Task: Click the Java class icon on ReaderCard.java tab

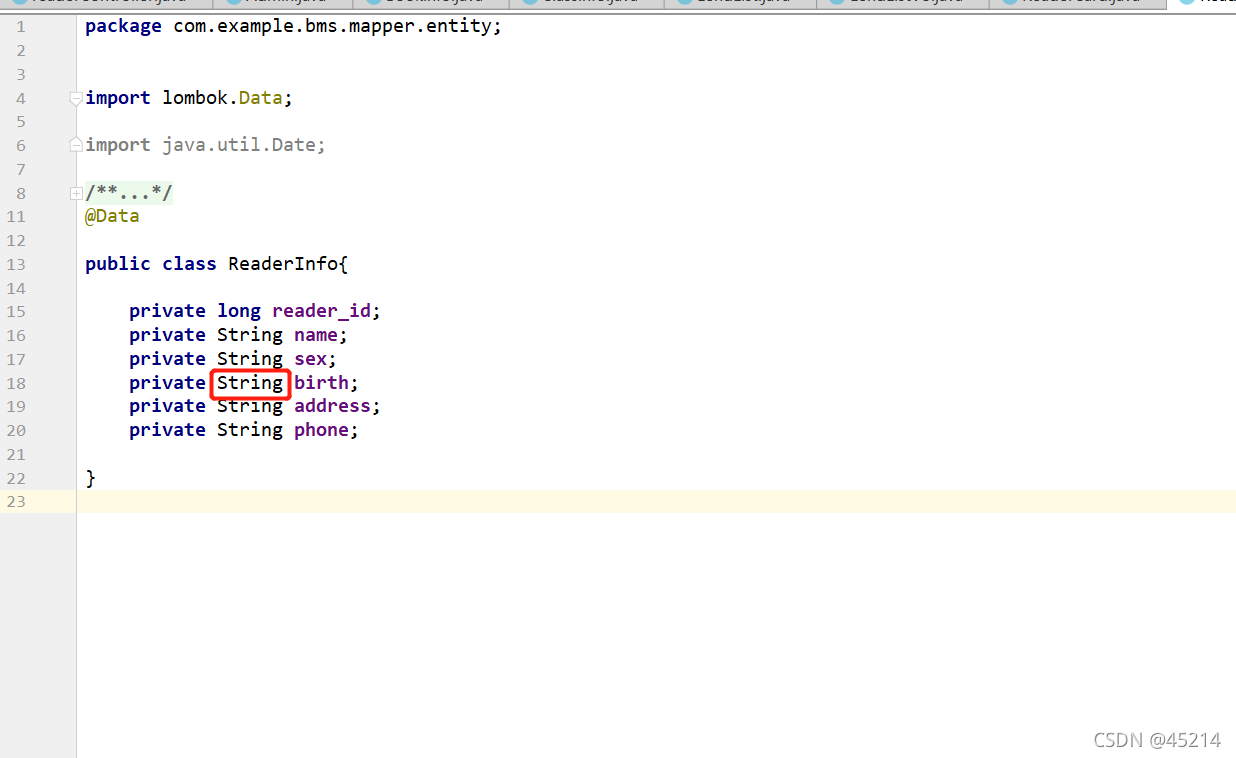Action: [1008, 3]
